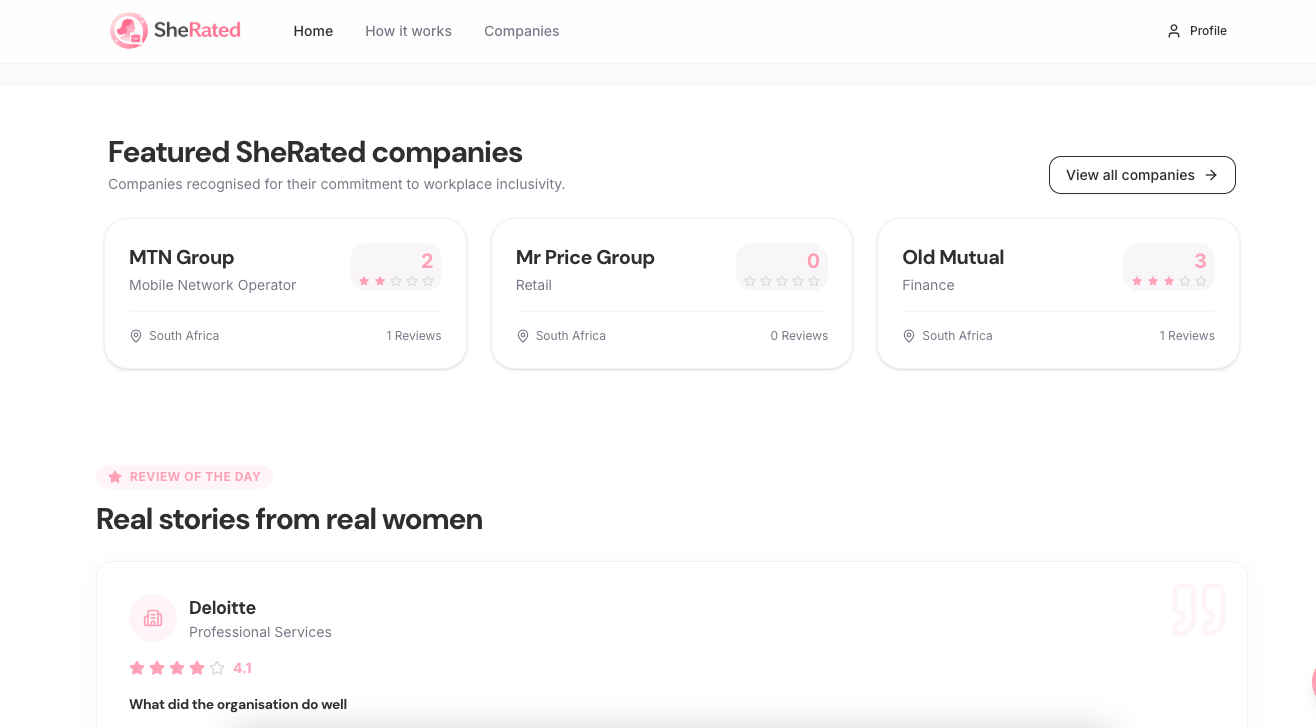
Task: Click the '0 Reviews' text on Mr Price card
Action: coord(799,336)
